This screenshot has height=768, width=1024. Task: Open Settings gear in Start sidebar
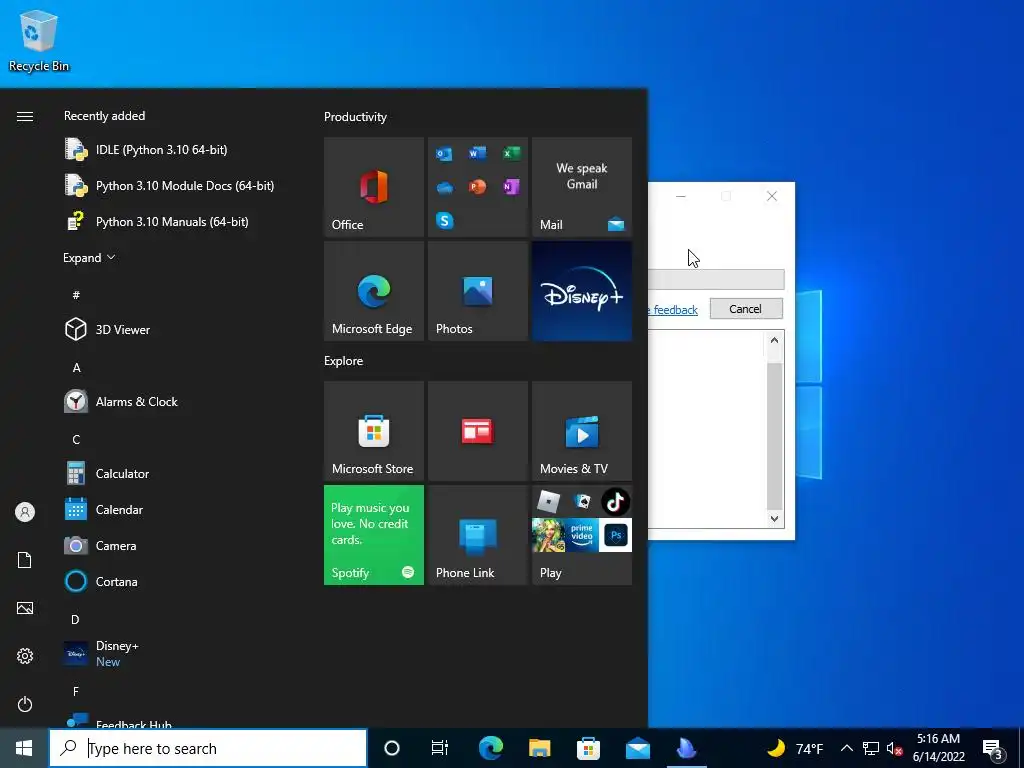pos(25,656)
